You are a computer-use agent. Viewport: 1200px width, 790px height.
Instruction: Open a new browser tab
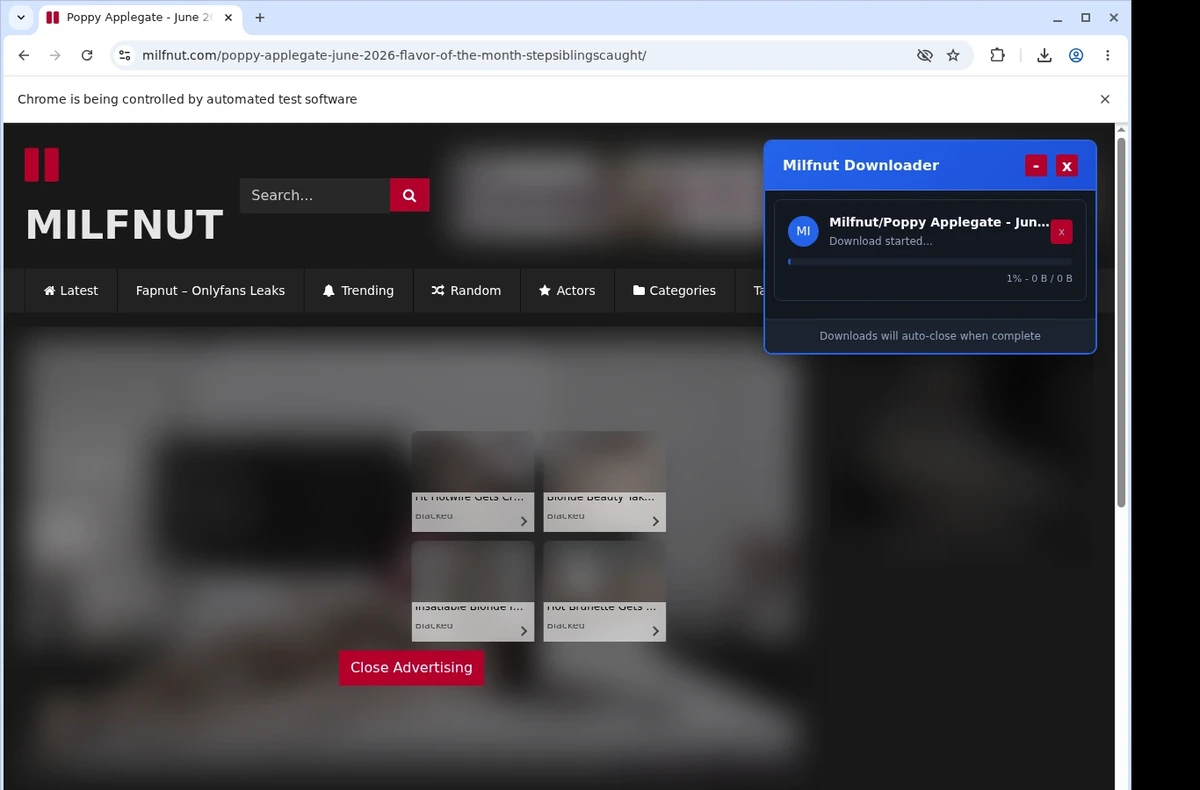coord(260,17)
